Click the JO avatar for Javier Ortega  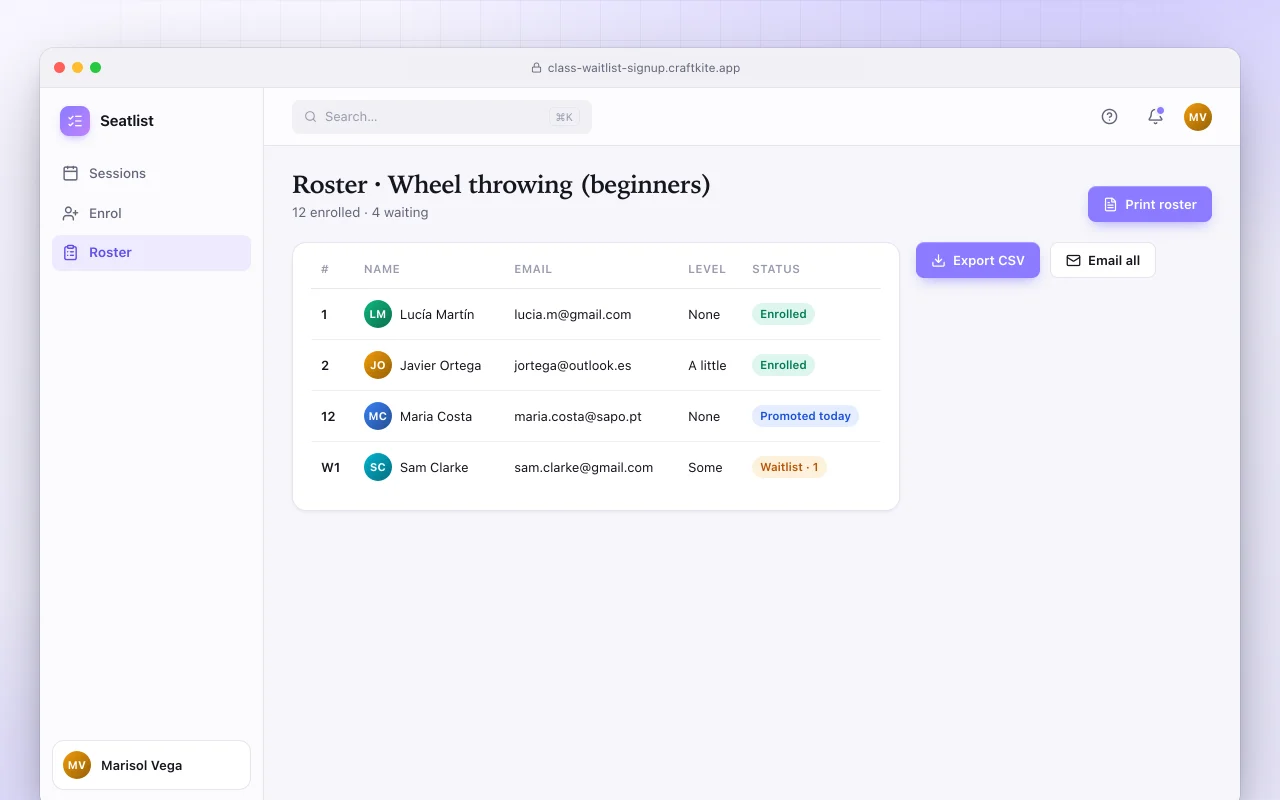click(x=378, y=365)
